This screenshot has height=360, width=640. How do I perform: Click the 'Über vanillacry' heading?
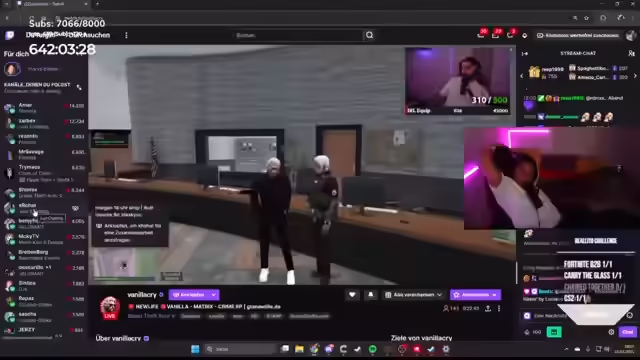(x=118, y=338)
